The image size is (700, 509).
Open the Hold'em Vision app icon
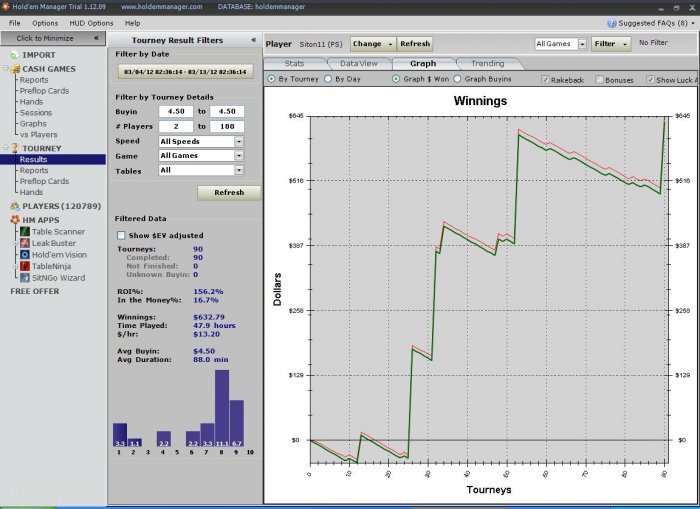tap(24, 255)
